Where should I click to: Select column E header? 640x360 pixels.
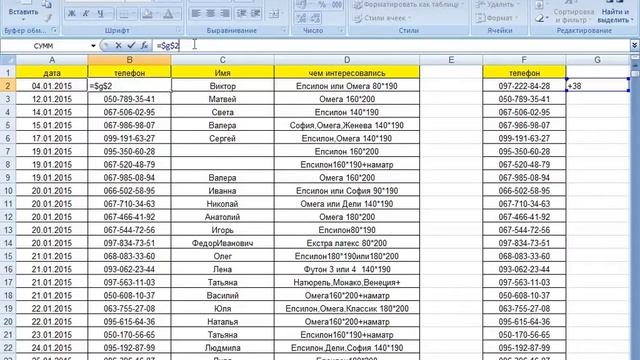[451, 60]
